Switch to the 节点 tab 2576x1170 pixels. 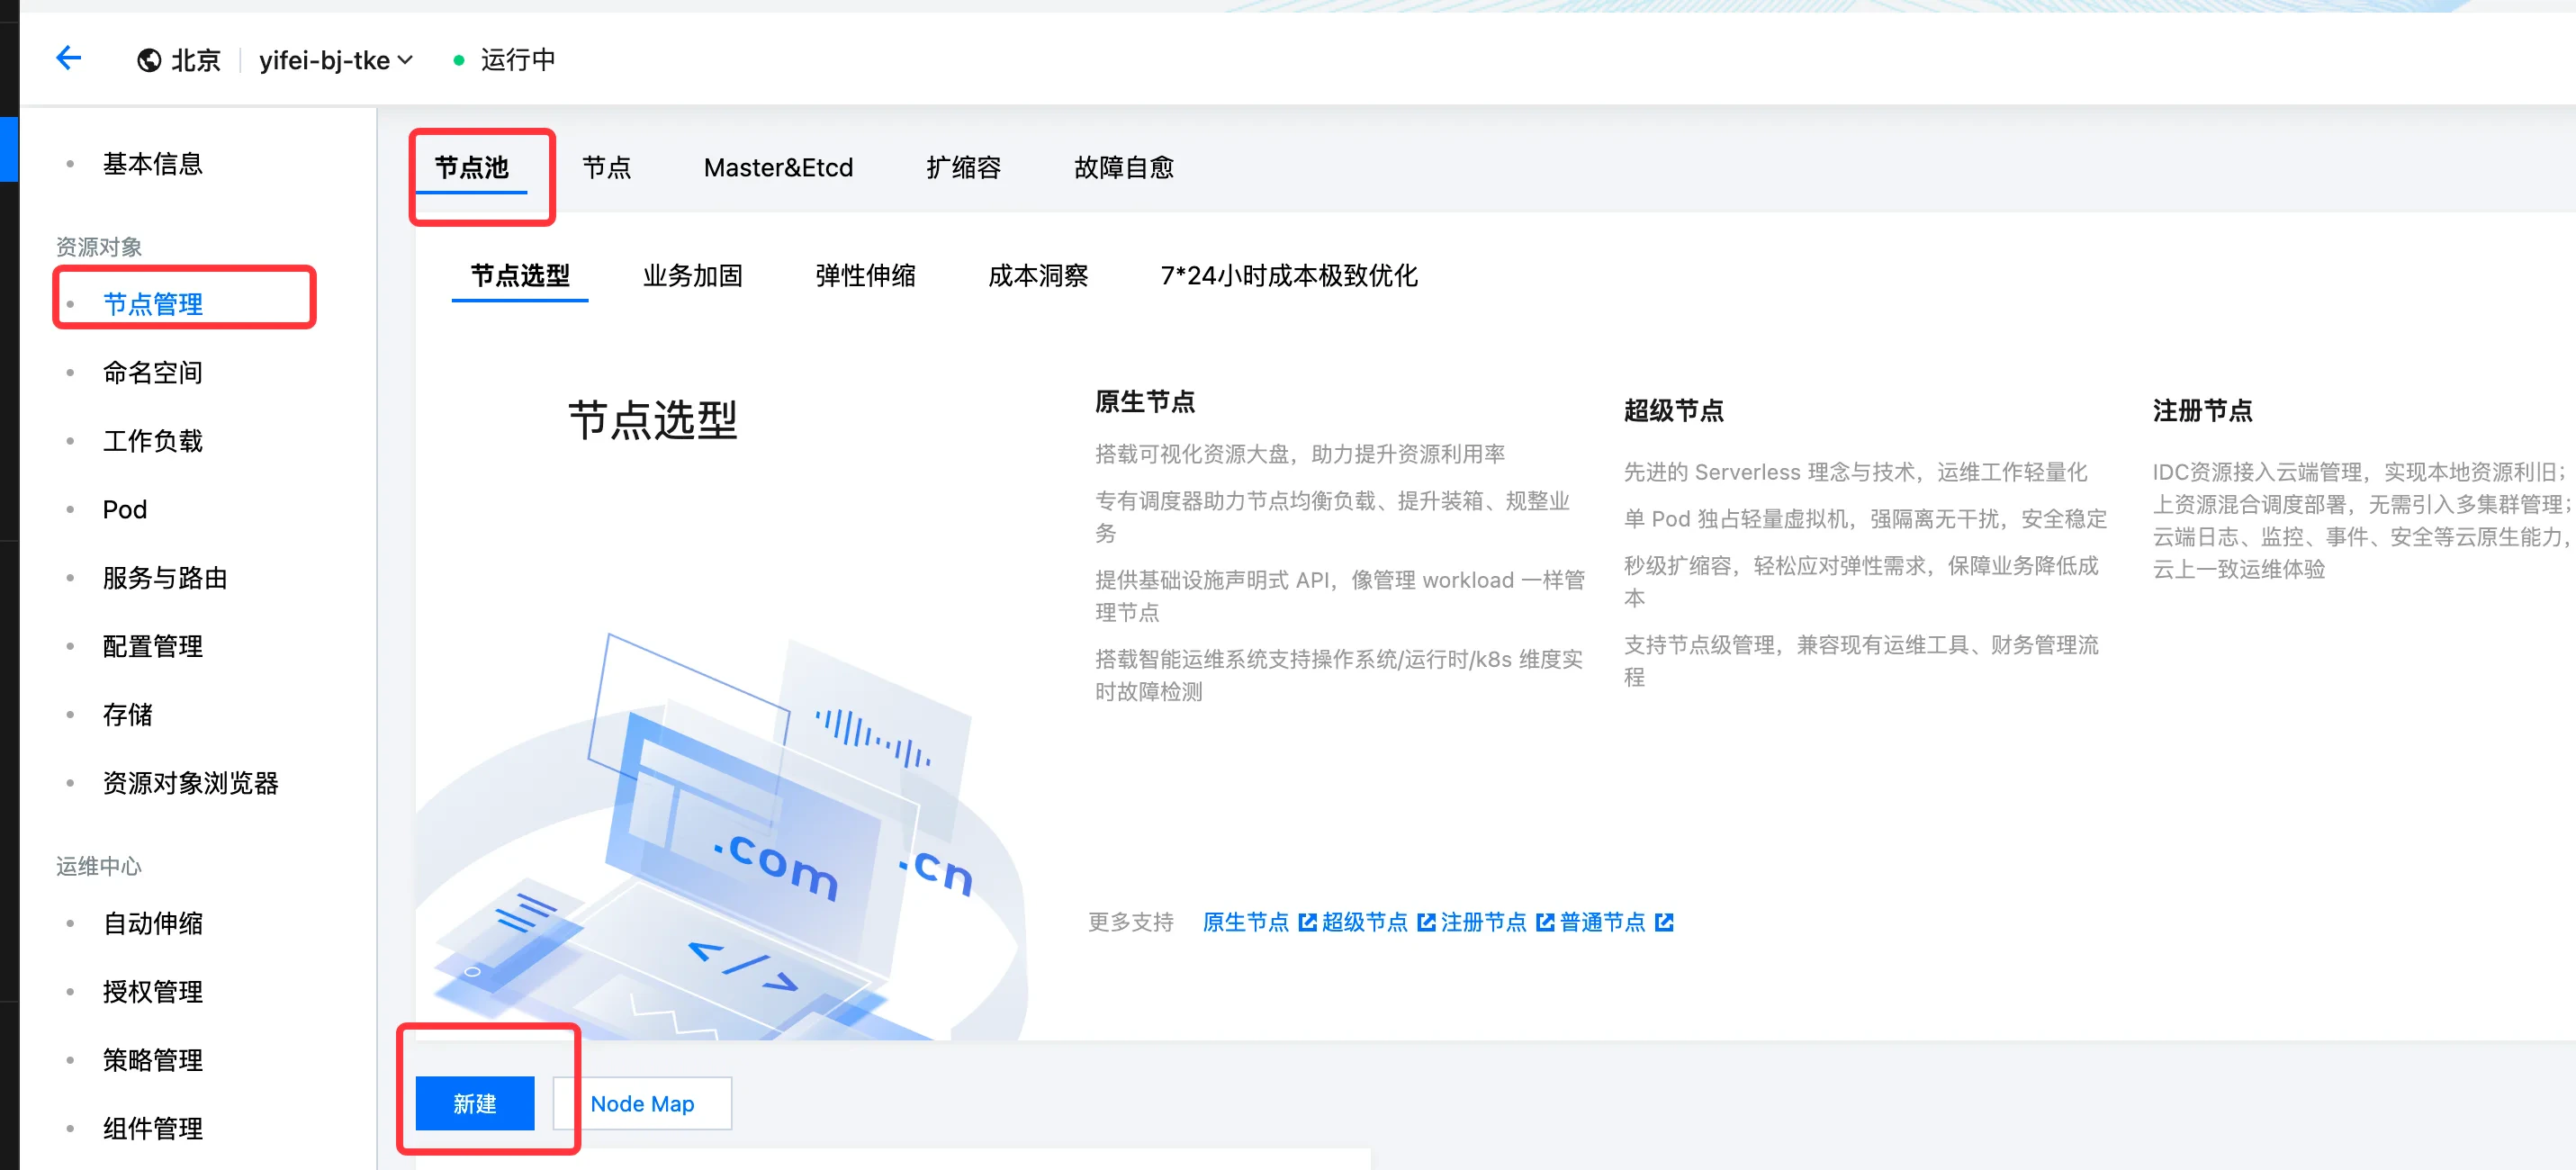pos(606,167)
